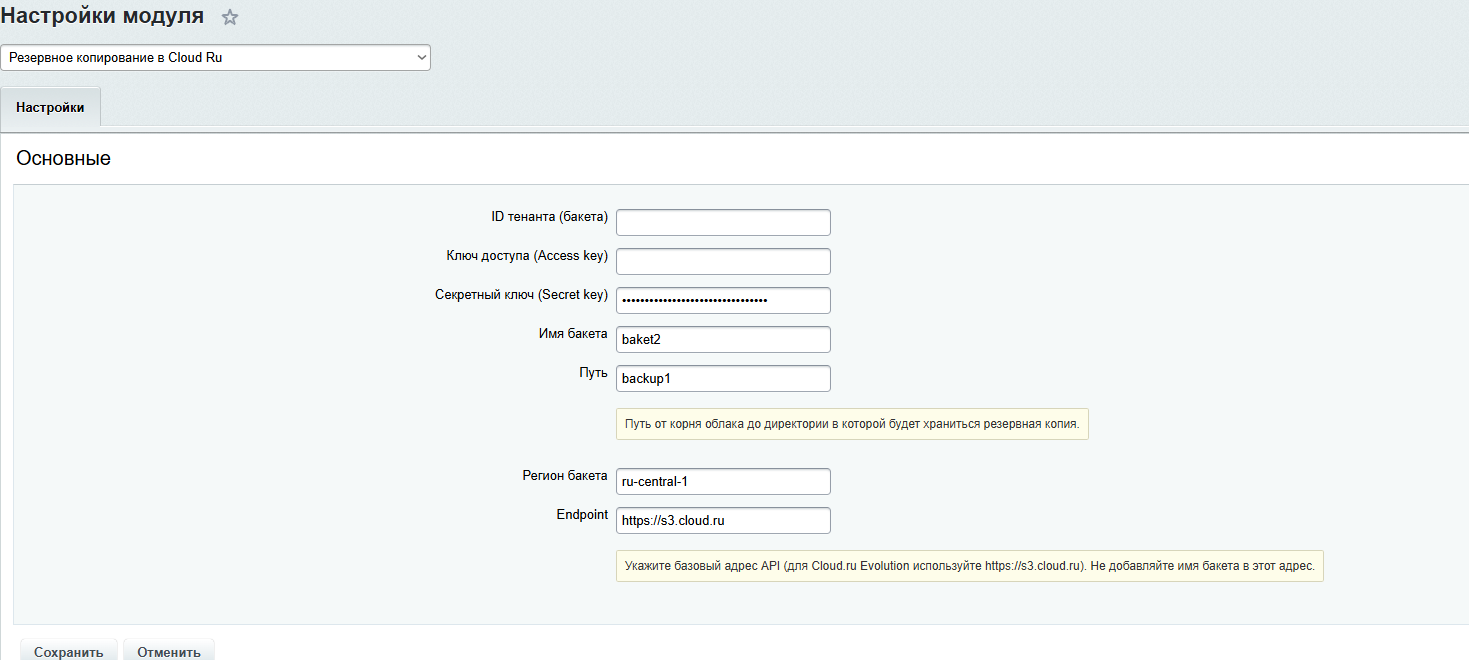The width and height of the screenshot is (1469, 660).
Task: Click the path field containing backup1
Action: [x=723, y=378]
